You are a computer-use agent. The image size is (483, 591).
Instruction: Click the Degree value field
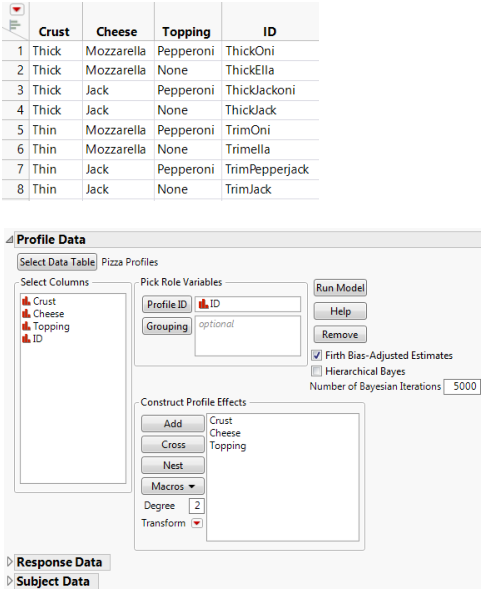click(197, 505)
